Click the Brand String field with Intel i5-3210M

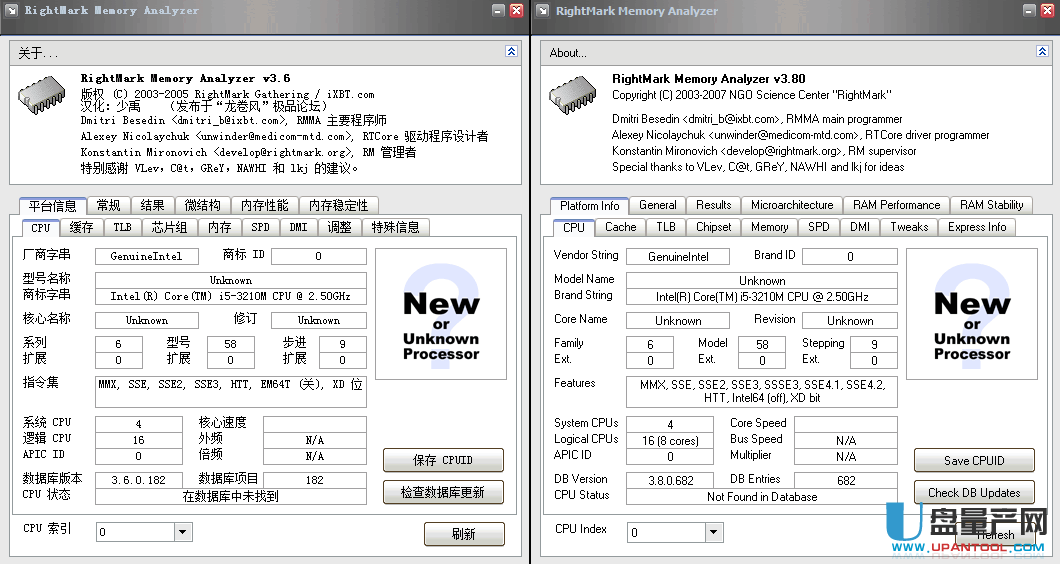click(x=761, y=297)
